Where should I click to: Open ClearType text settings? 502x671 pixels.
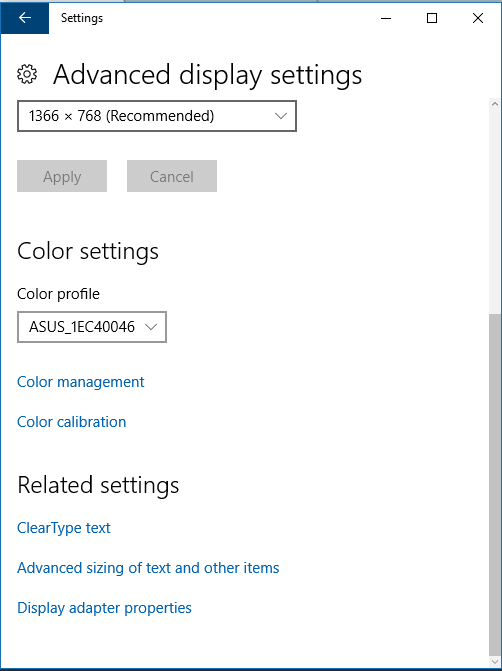click(64, 528)
